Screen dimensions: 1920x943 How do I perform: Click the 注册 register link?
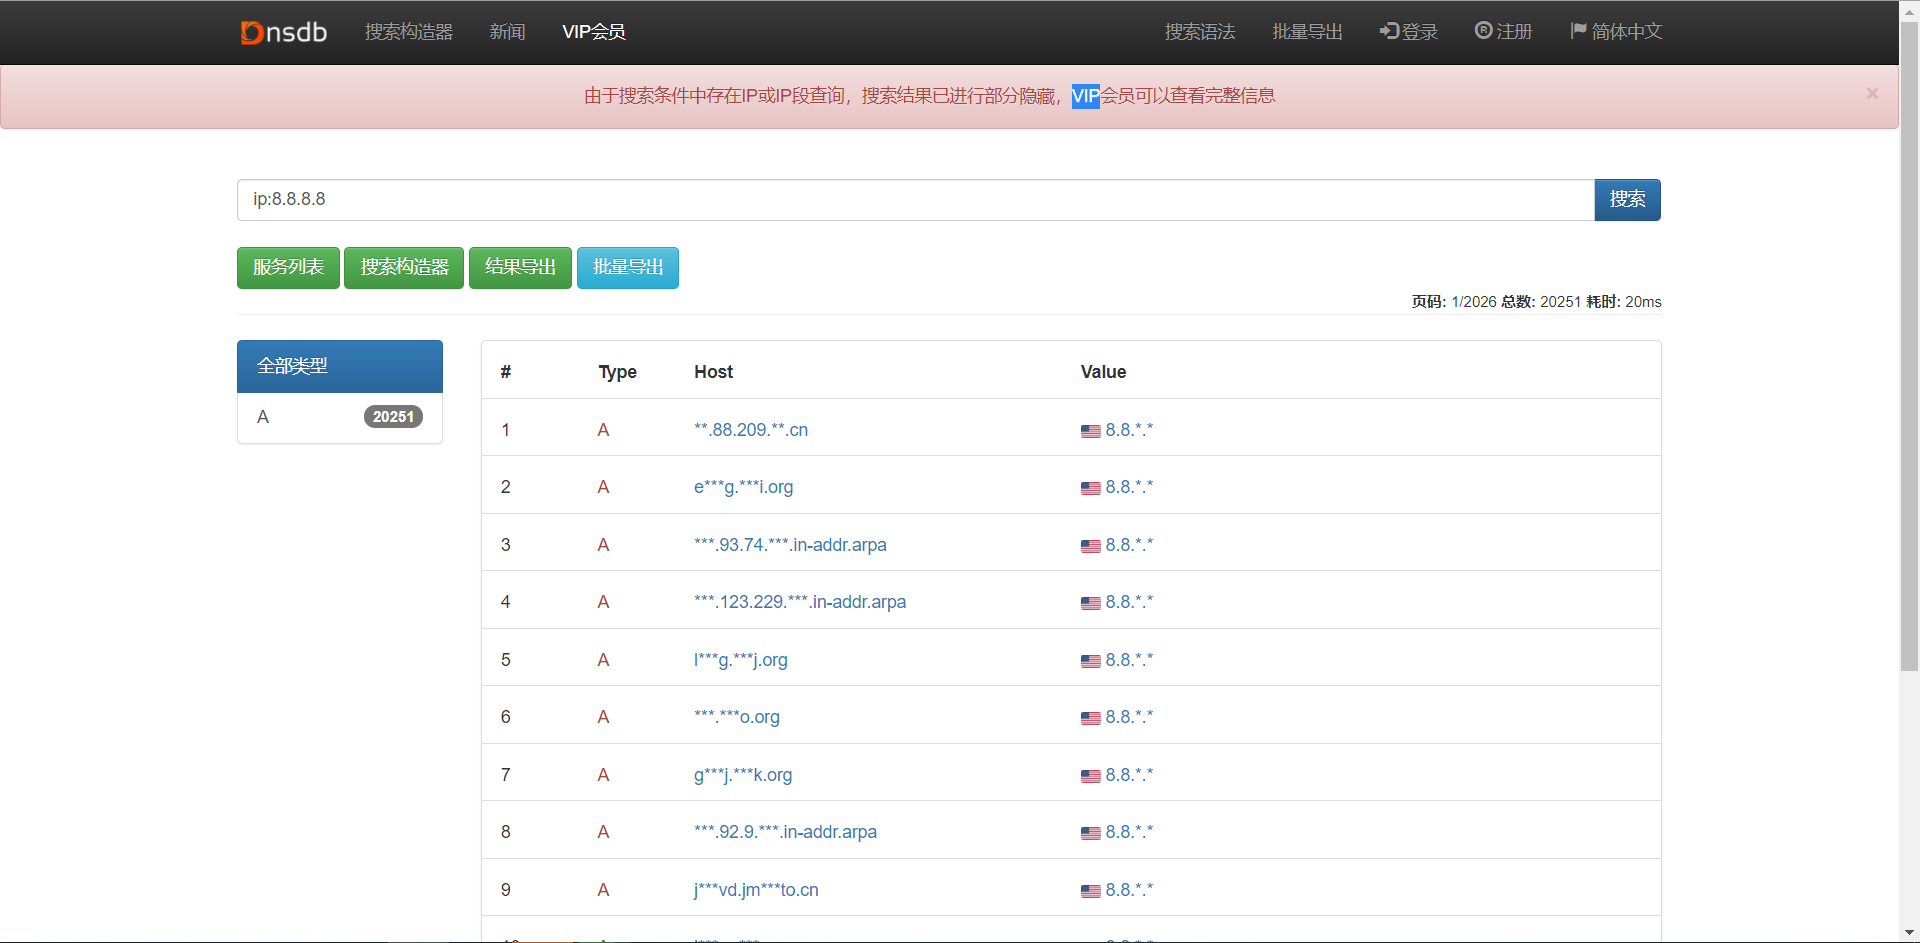[x=1504, y=32]
